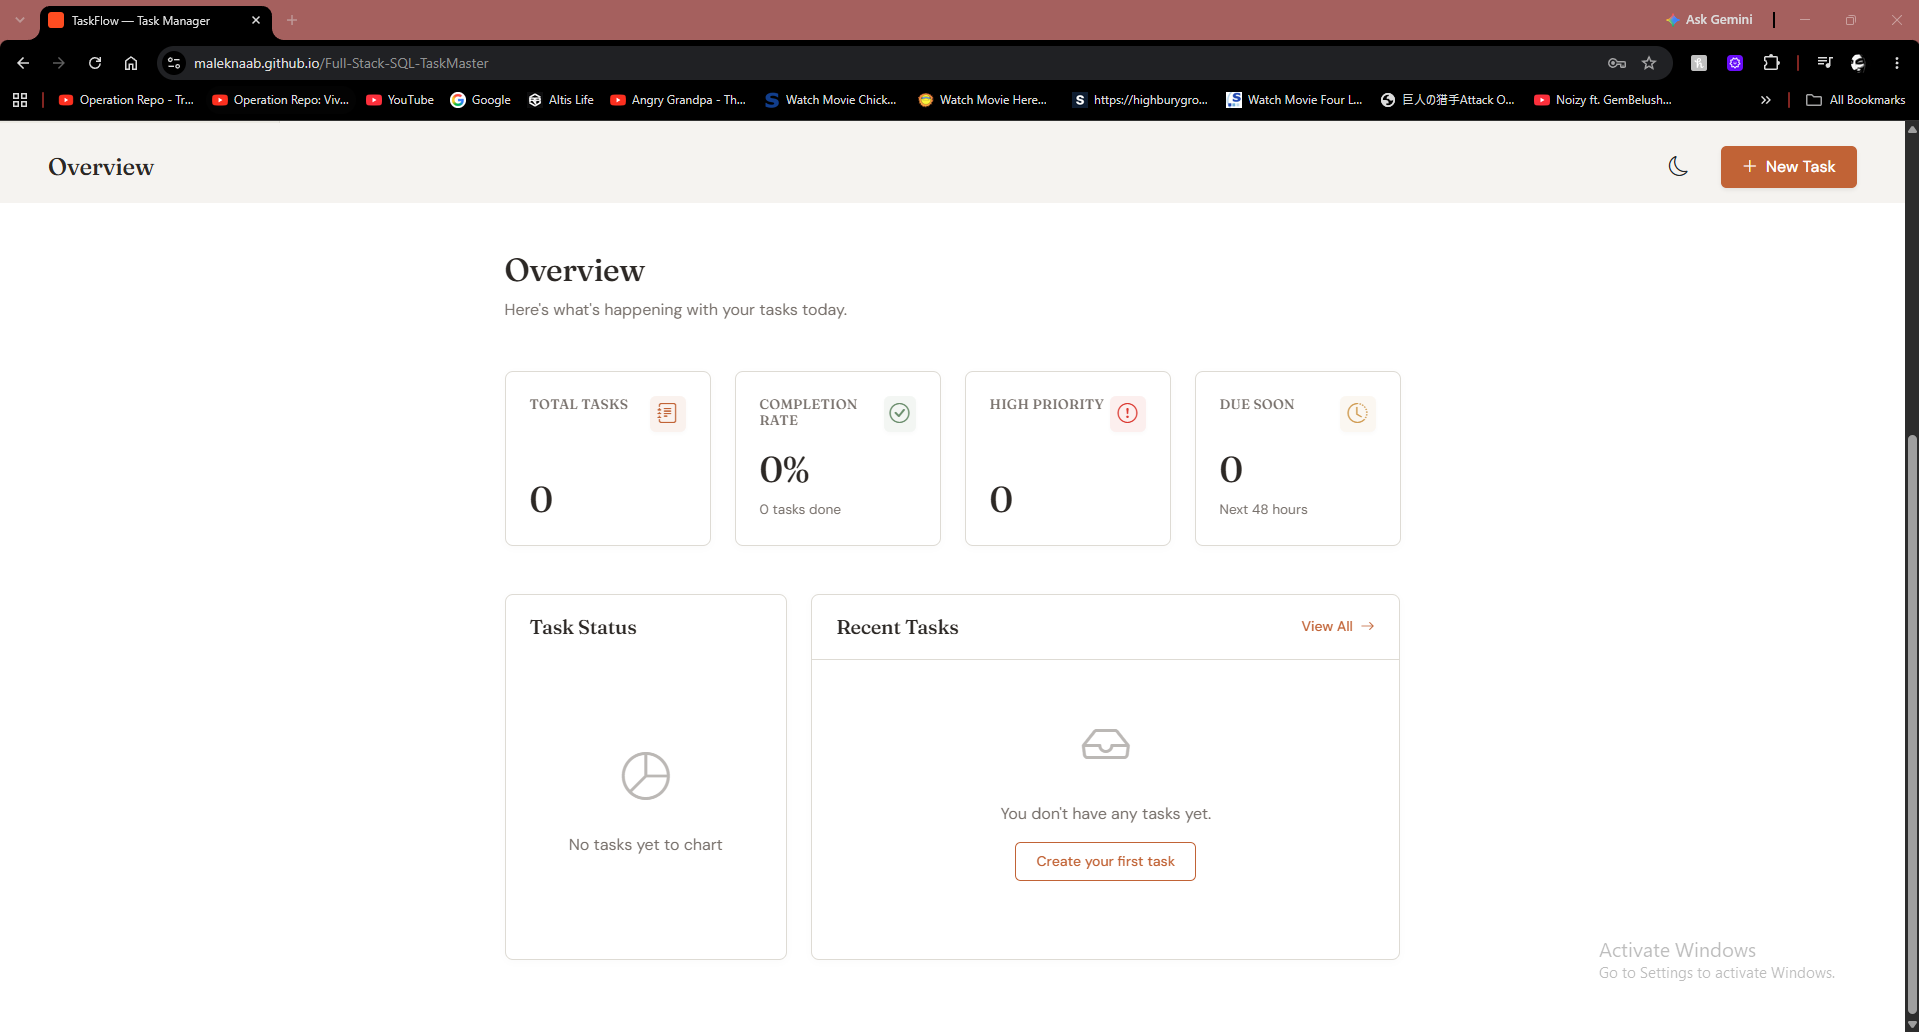Viewport: 1919px width, 1032px height.
Task: Go back with the browser back arrow
Action: tap(23, 63)
